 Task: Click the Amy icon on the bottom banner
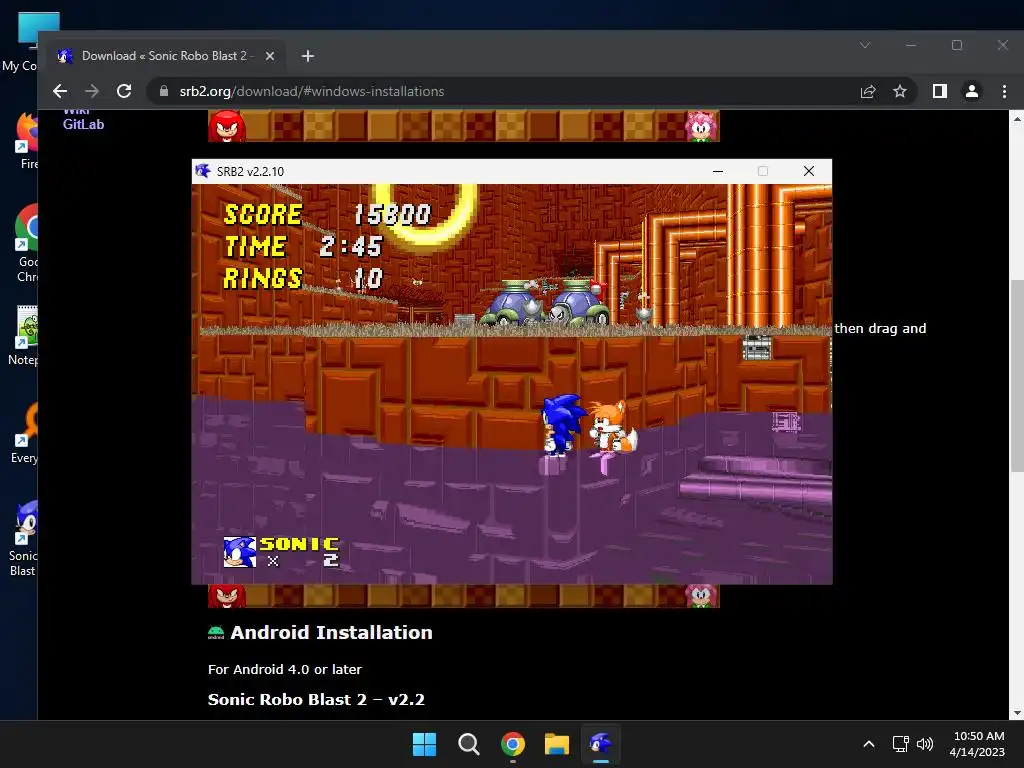pos(701,596)
